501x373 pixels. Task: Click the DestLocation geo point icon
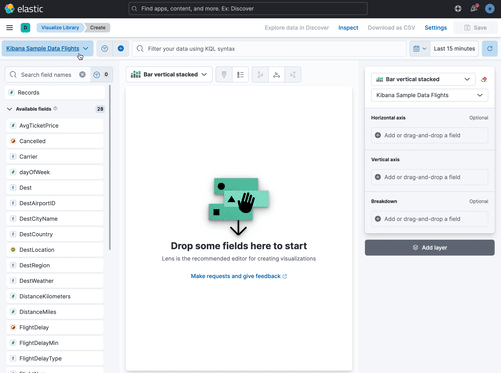click(x=13, y=250)
